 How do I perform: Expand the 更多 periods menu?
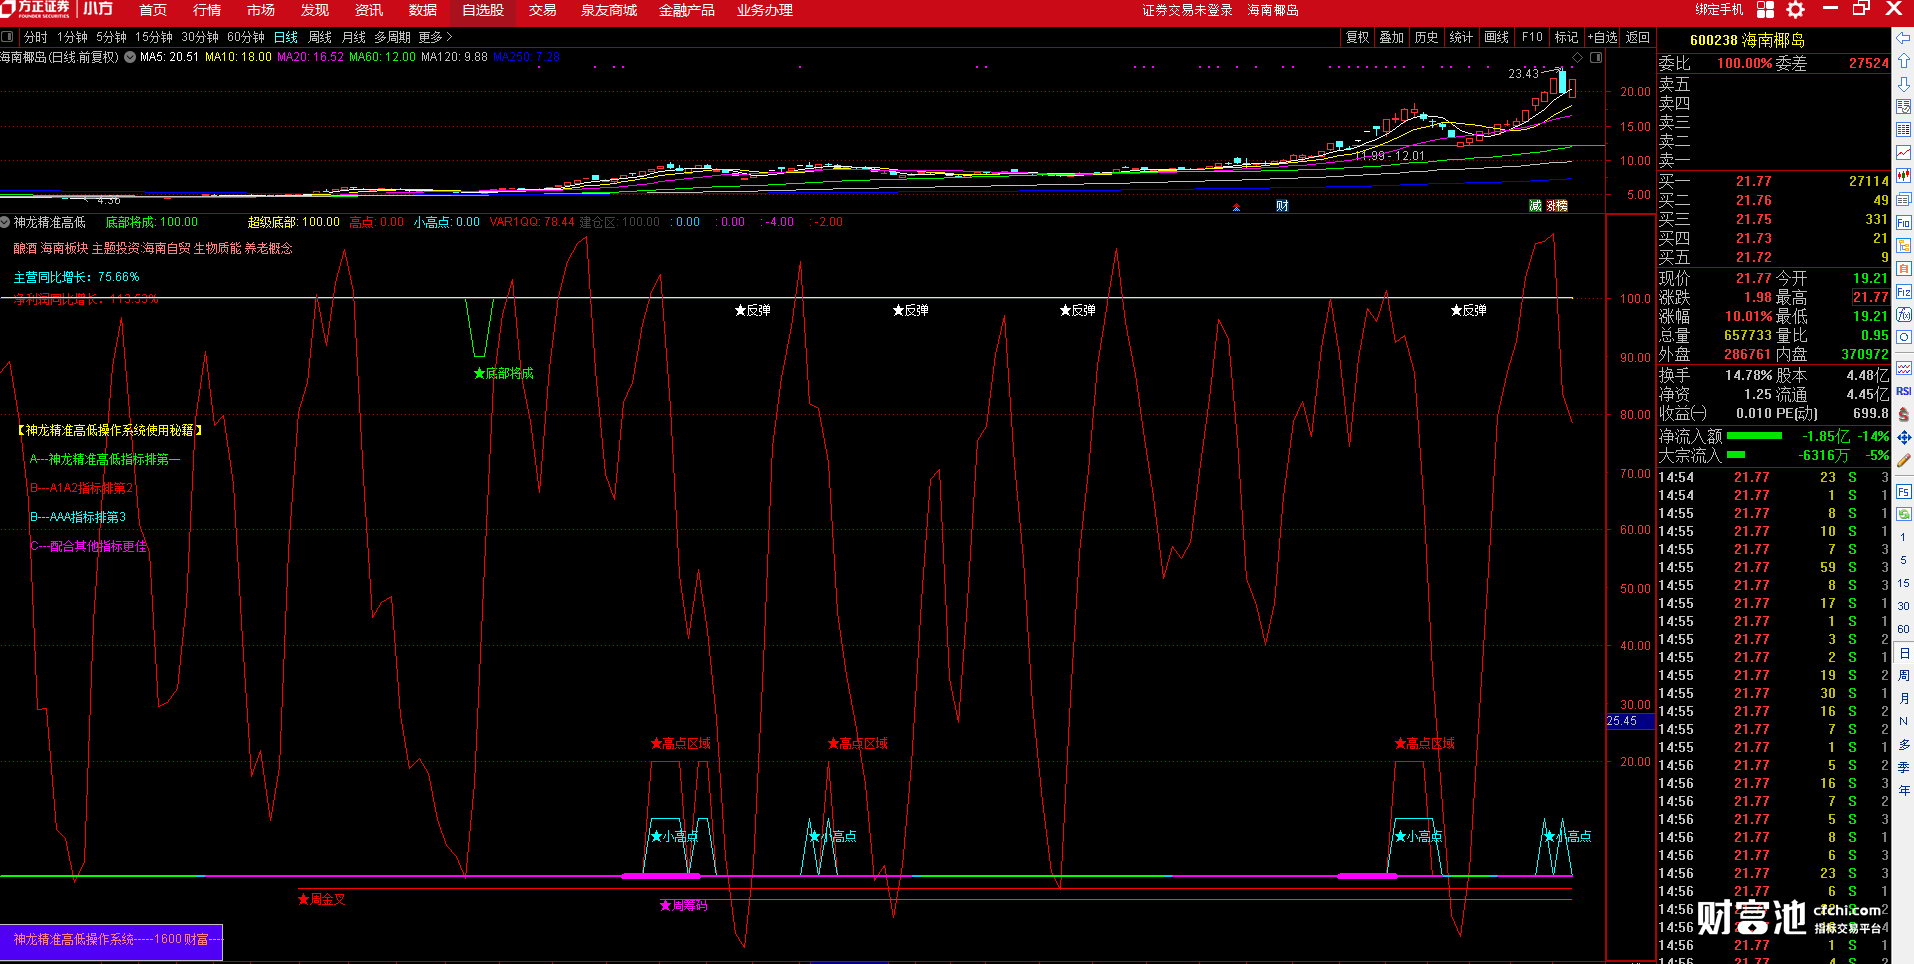point(435,37)
